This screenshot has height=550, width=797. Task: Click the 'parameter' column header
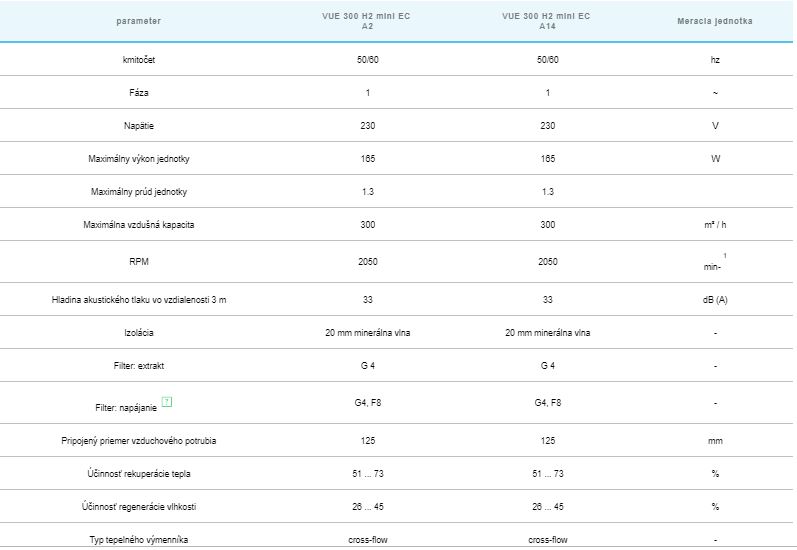pyautogui.click(x=138, y=21)
